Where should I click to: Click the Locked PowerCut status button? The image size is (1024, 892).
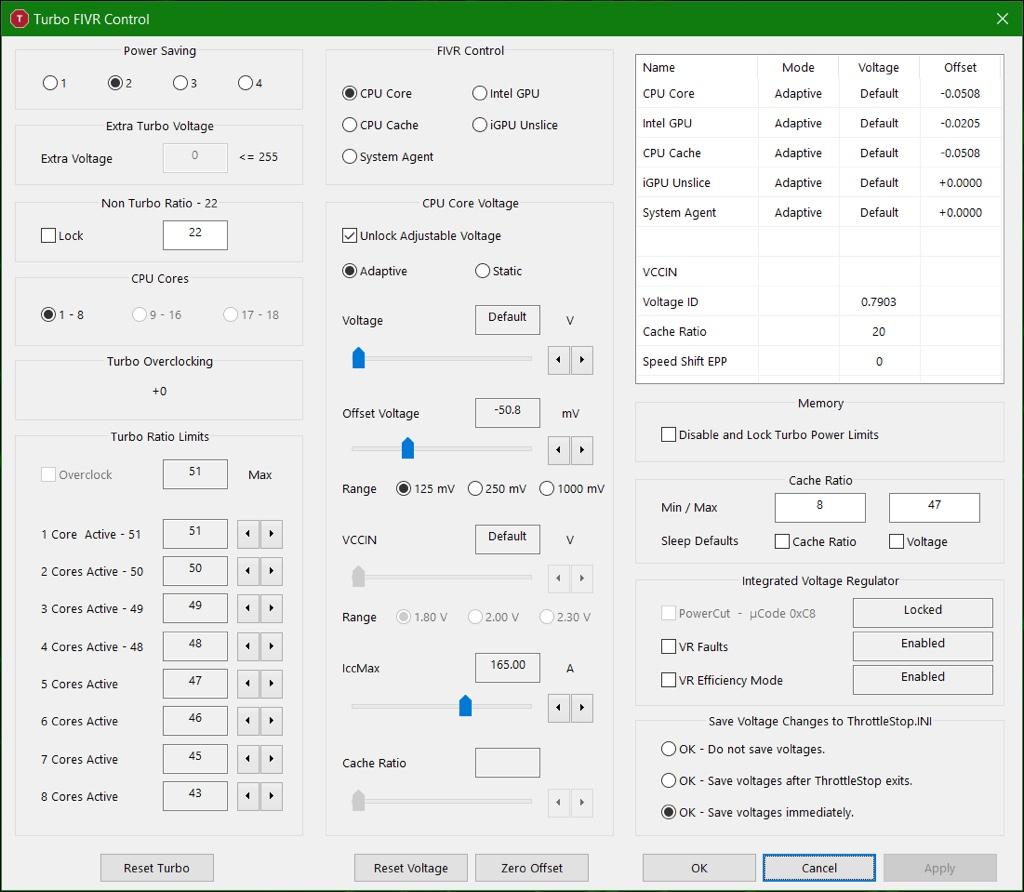click(923, 613)
